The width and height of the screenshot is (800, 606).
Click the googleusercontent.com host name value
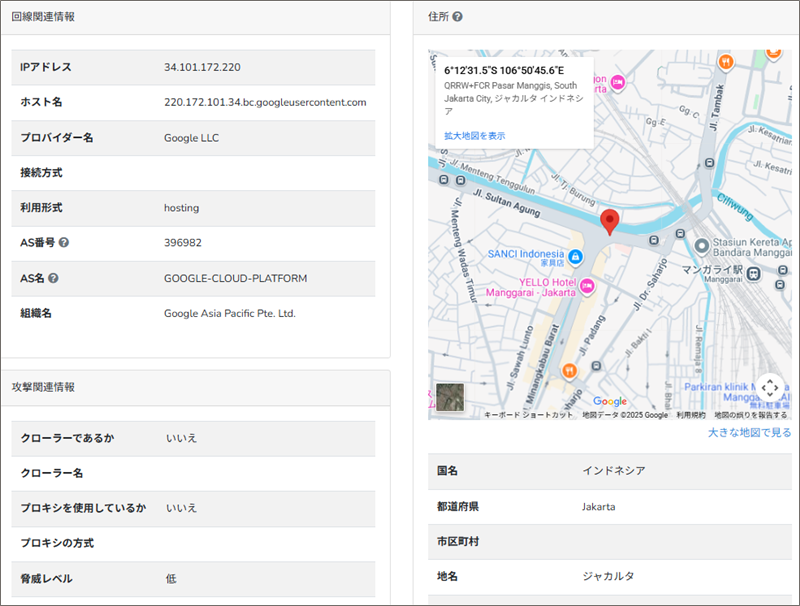click(x=265, y=102)
